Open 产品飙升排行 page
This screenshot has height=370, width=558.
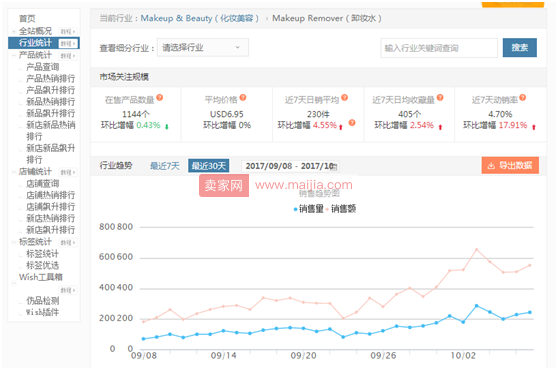[x=51, y=90]
